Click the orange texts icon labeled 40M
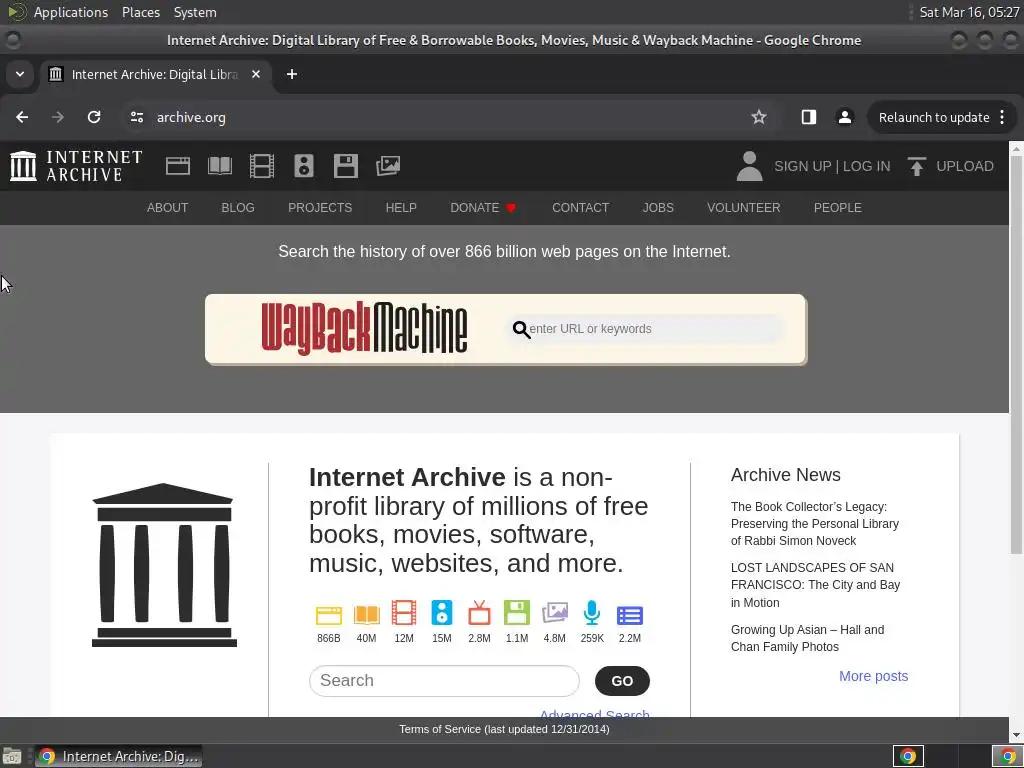This screenshot has height=768, width=1024. tap(366, 615)
